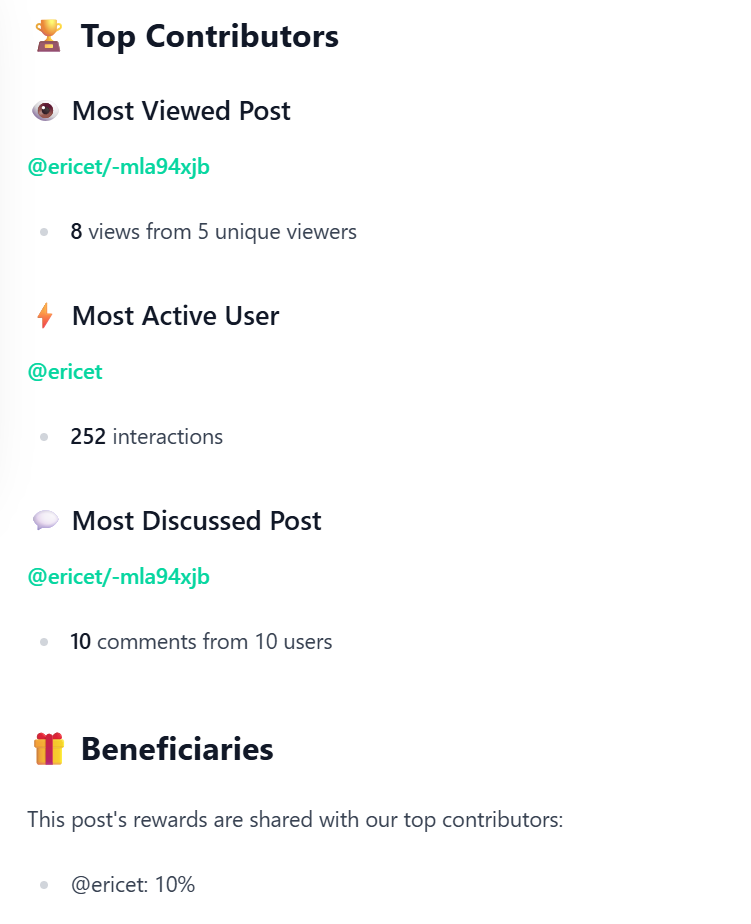This screenshot has width=751, height=924.
Task: Click the lightning bolt icon beside Most Active User
Action: click(45, 316)
